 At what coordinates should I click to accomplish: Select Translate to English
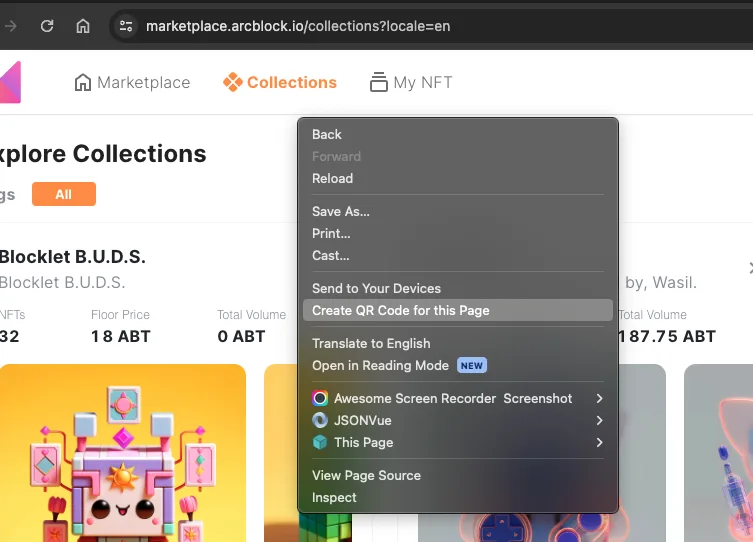click(458, 343)
